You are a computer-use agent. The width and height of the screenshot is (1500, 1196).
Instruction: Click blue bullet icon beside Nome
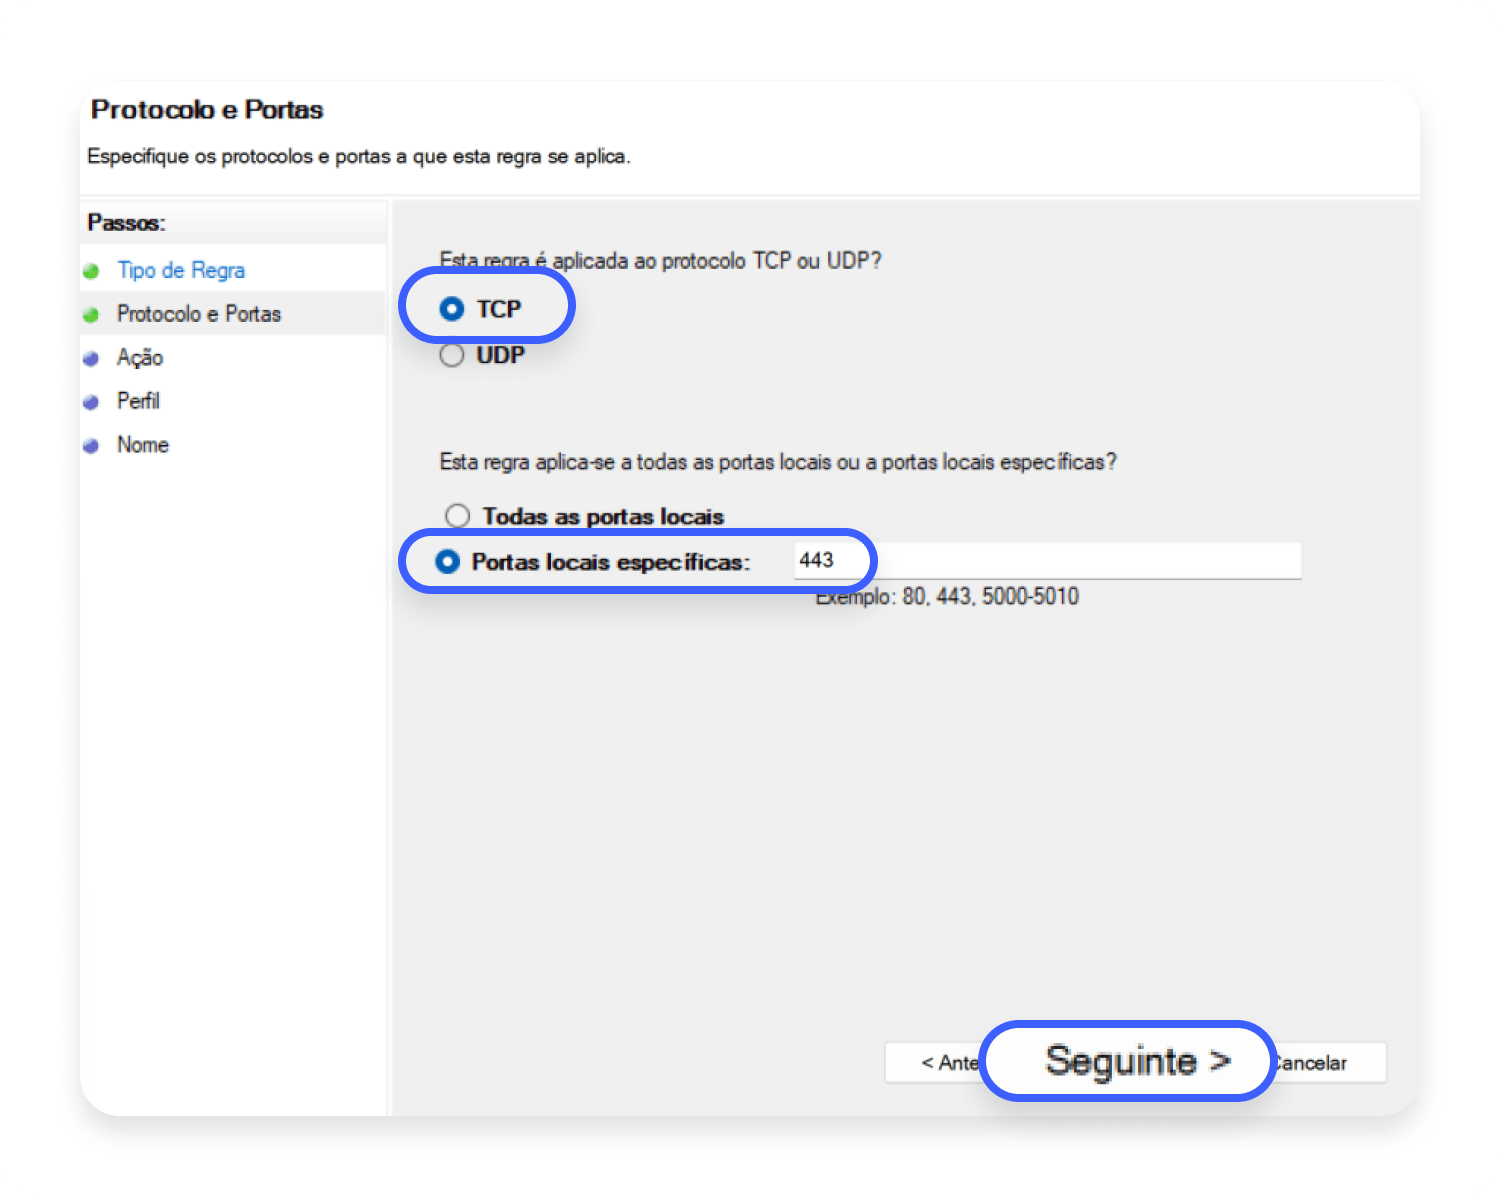tap(91, 446)
